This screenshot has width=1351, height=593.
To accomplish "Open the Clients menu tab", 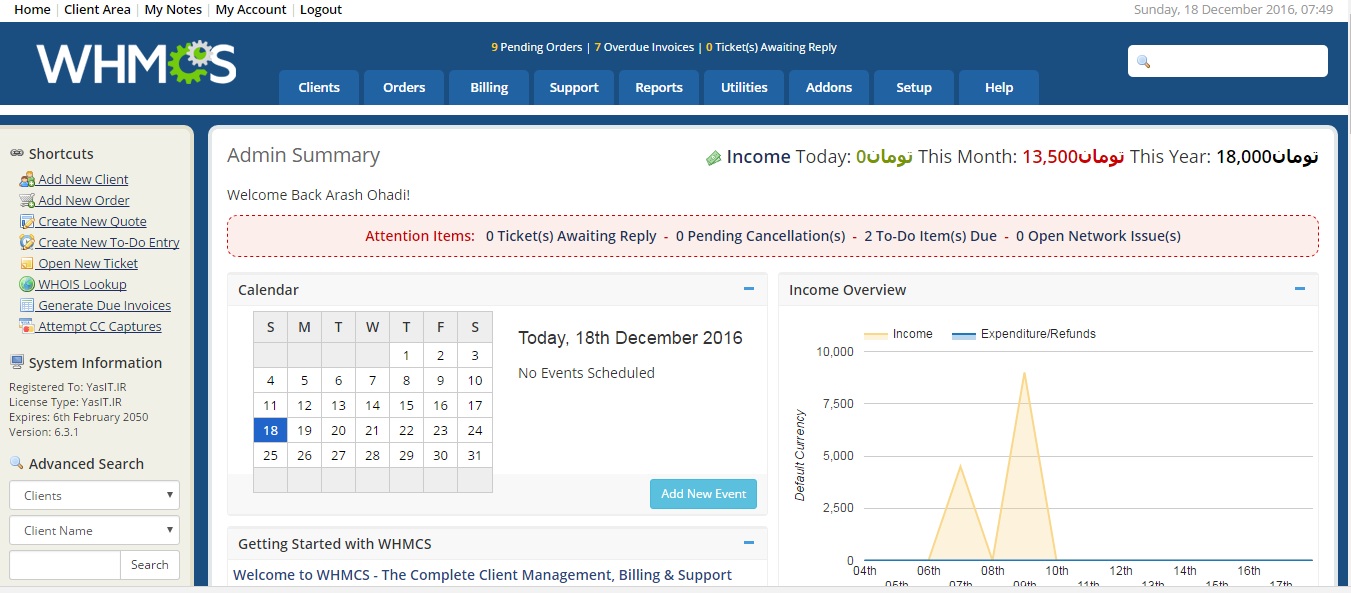I will coord(319,88).
